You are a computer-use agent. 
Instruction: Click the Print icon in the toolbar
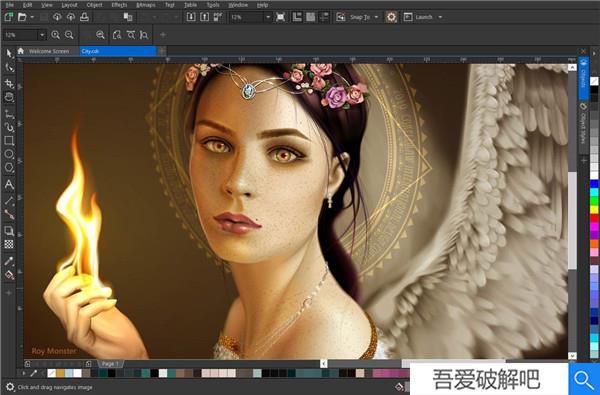[84, 17]
